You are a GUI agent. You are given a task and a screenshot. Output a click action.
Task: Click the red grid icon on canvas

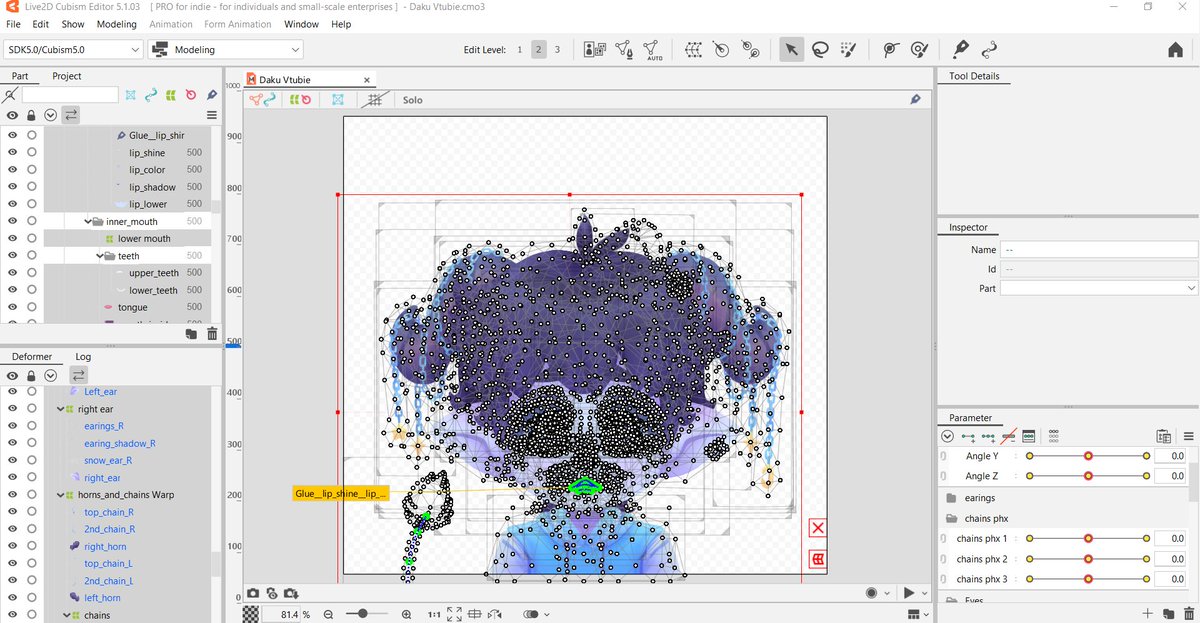point(818,559)
